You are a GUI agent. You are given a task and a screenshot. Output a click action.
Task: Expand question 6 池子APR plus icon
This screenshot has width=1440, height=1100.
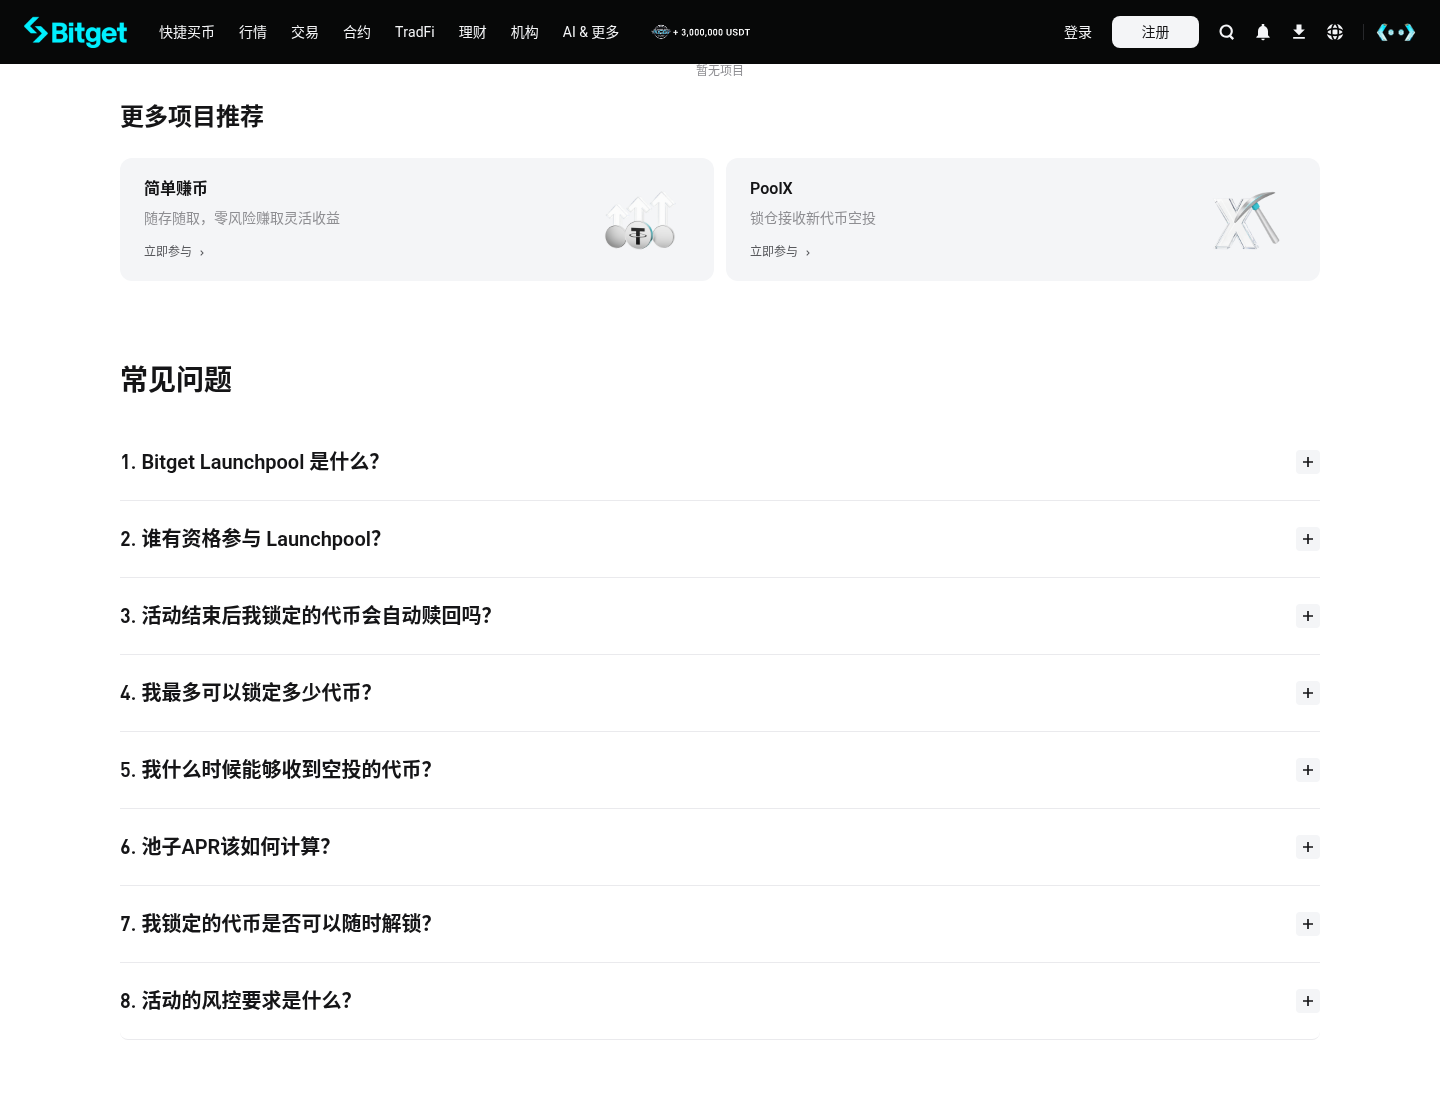[1308, 847]
